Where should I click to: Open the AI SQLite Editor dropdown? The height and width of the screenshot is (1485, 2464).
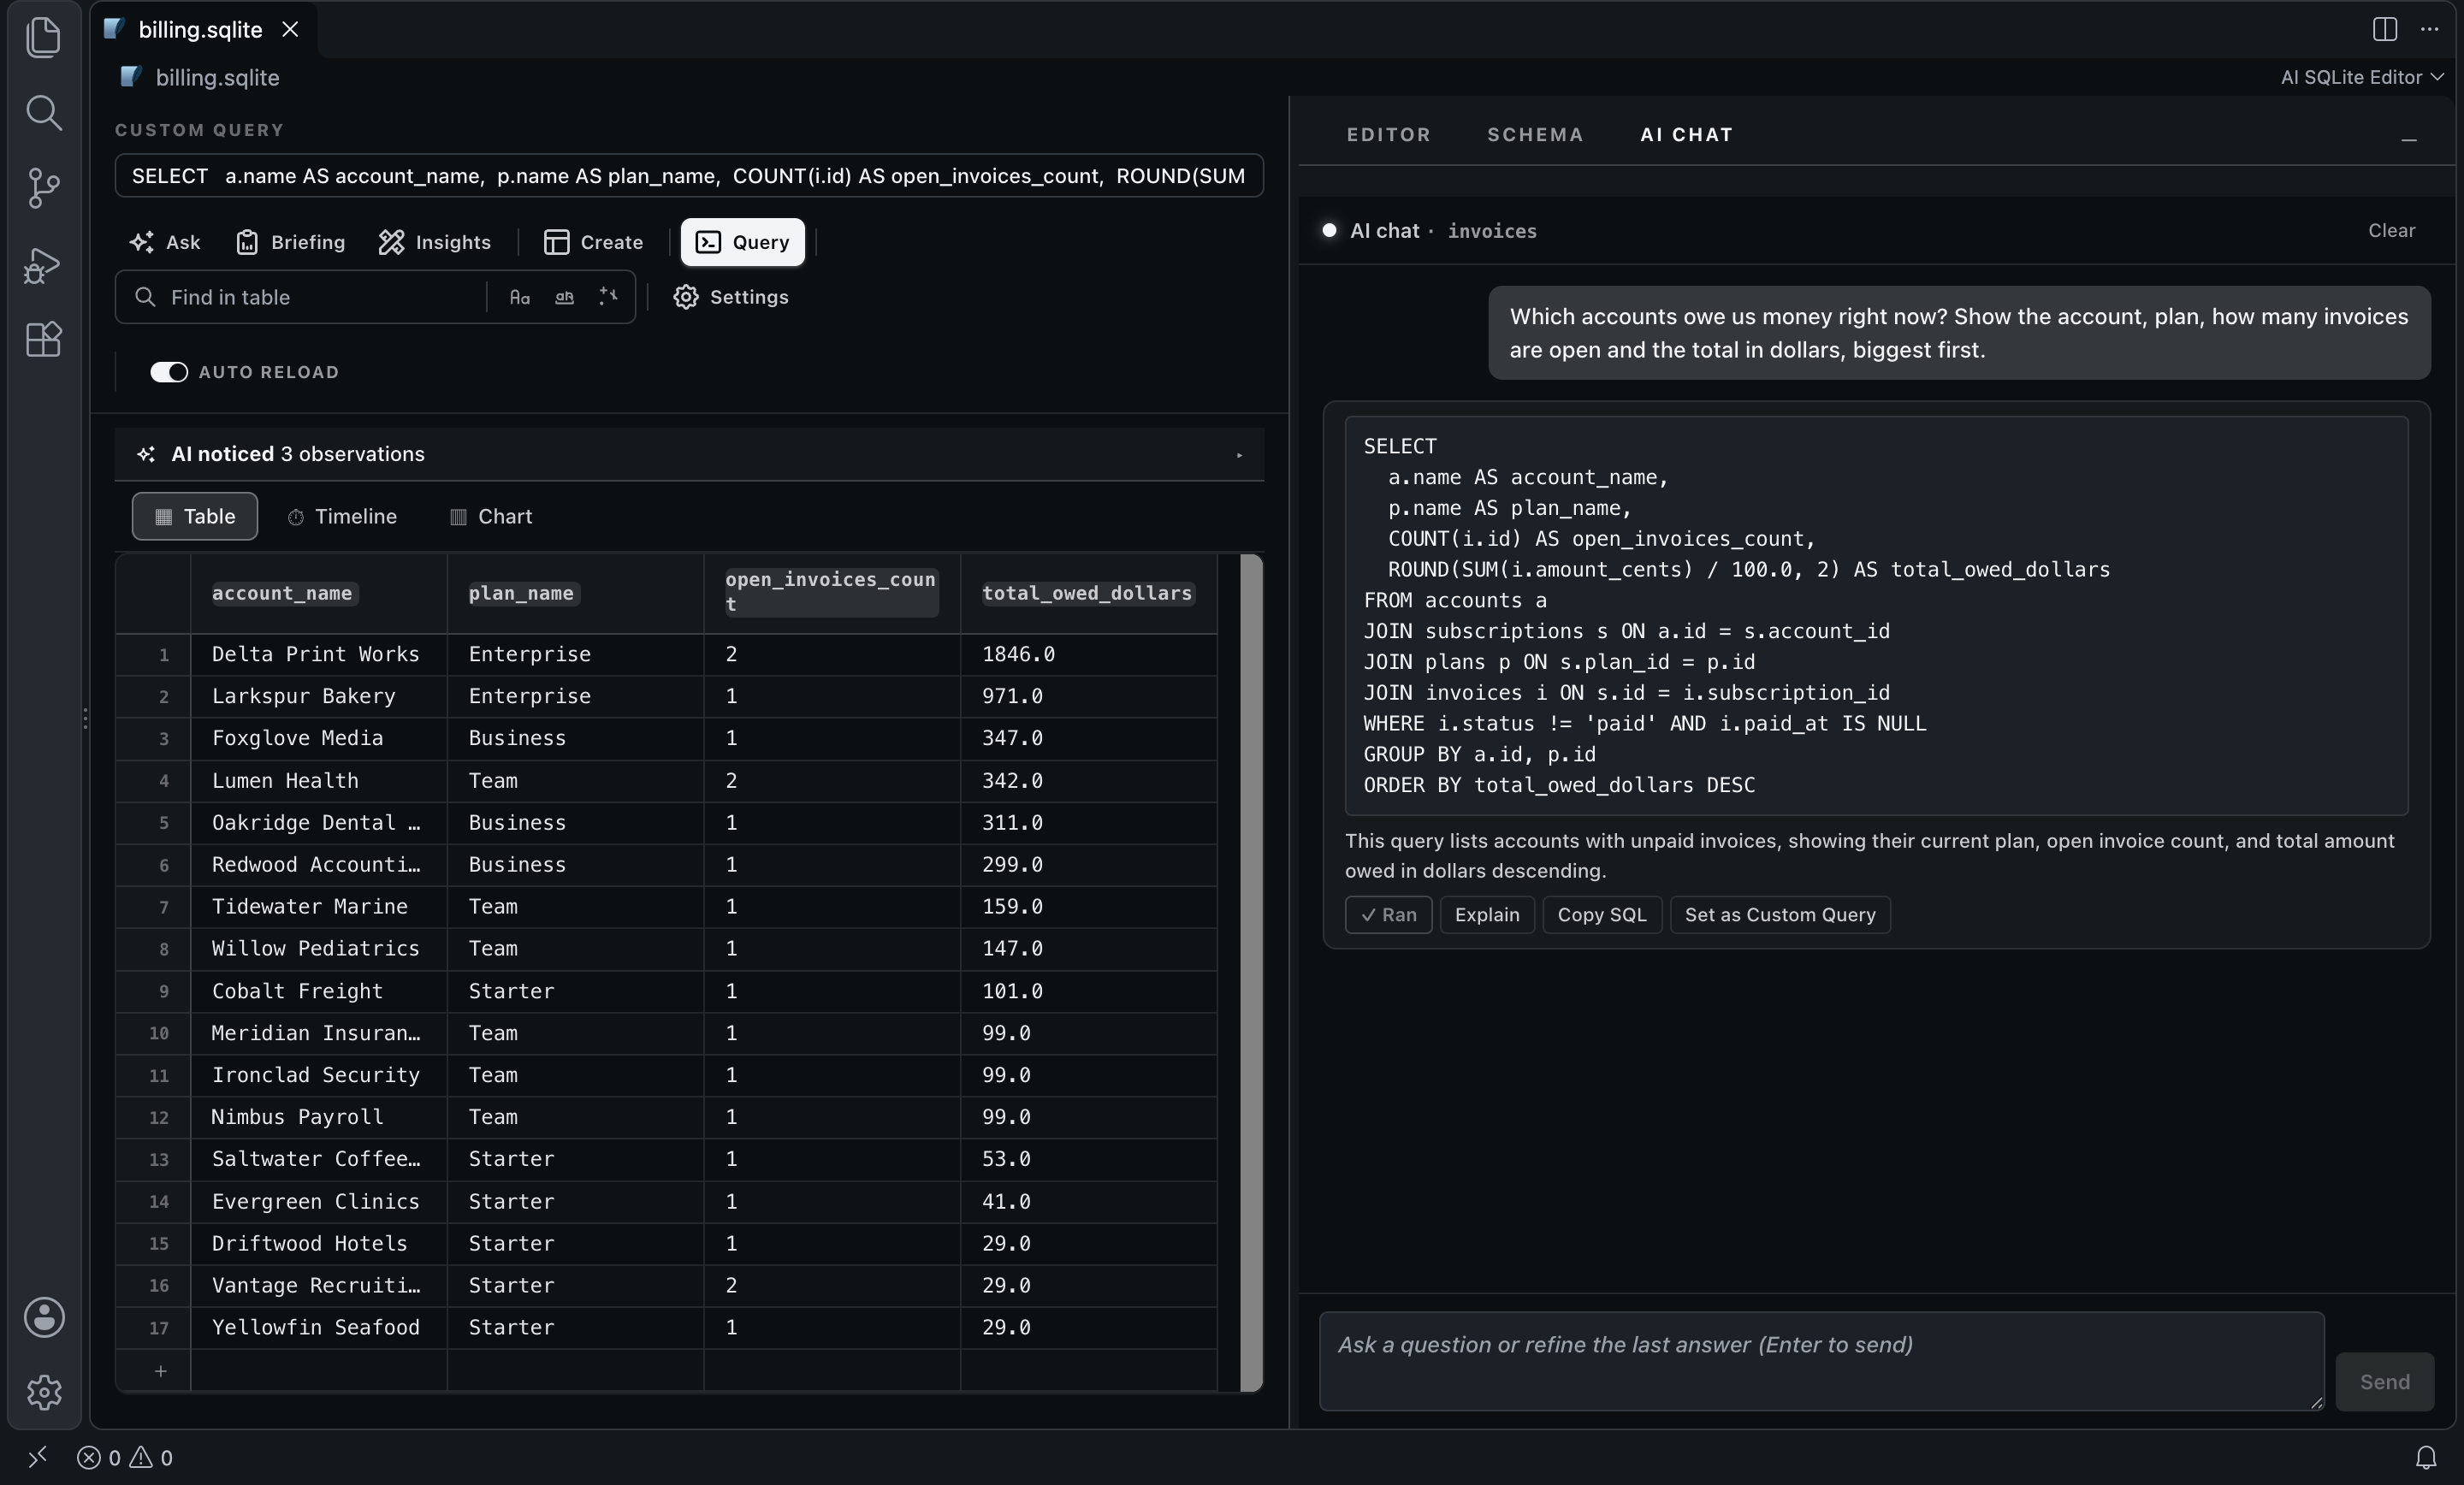pyautogui.click(x=2361, y=77)
